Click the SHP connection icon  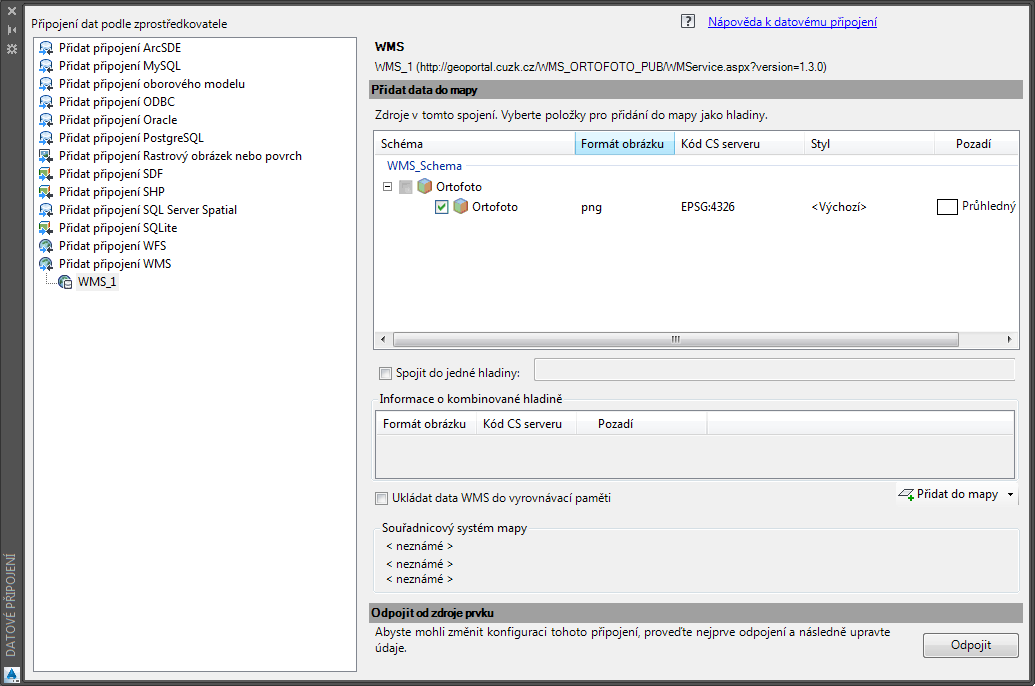point(46,192)
